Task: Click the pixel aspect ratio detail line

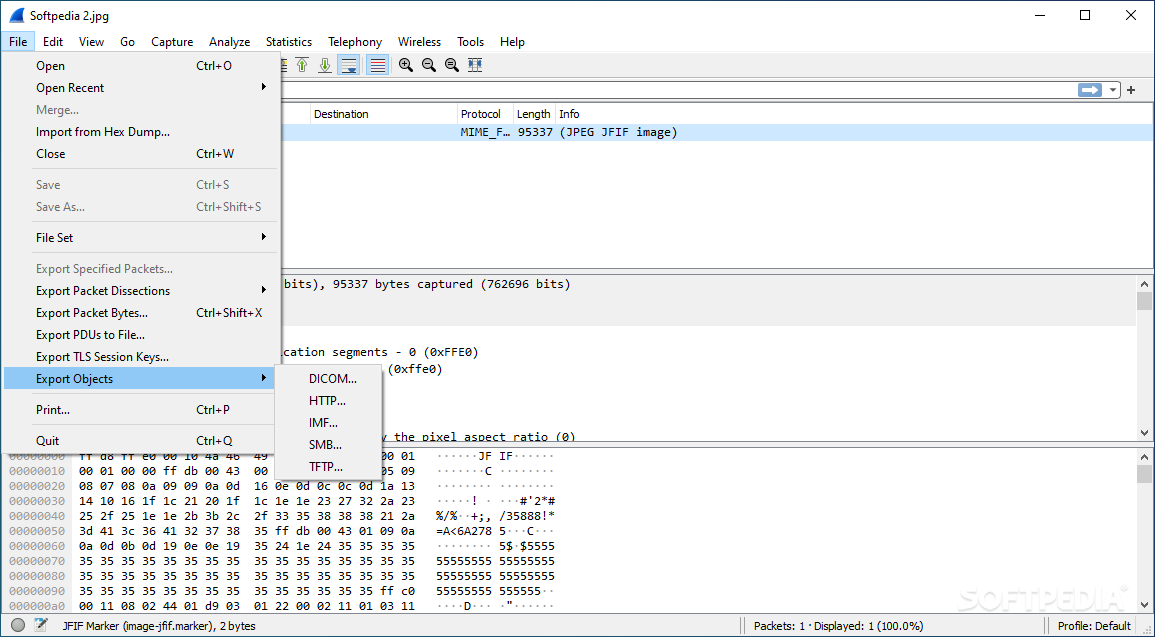Action: (479, 437)
